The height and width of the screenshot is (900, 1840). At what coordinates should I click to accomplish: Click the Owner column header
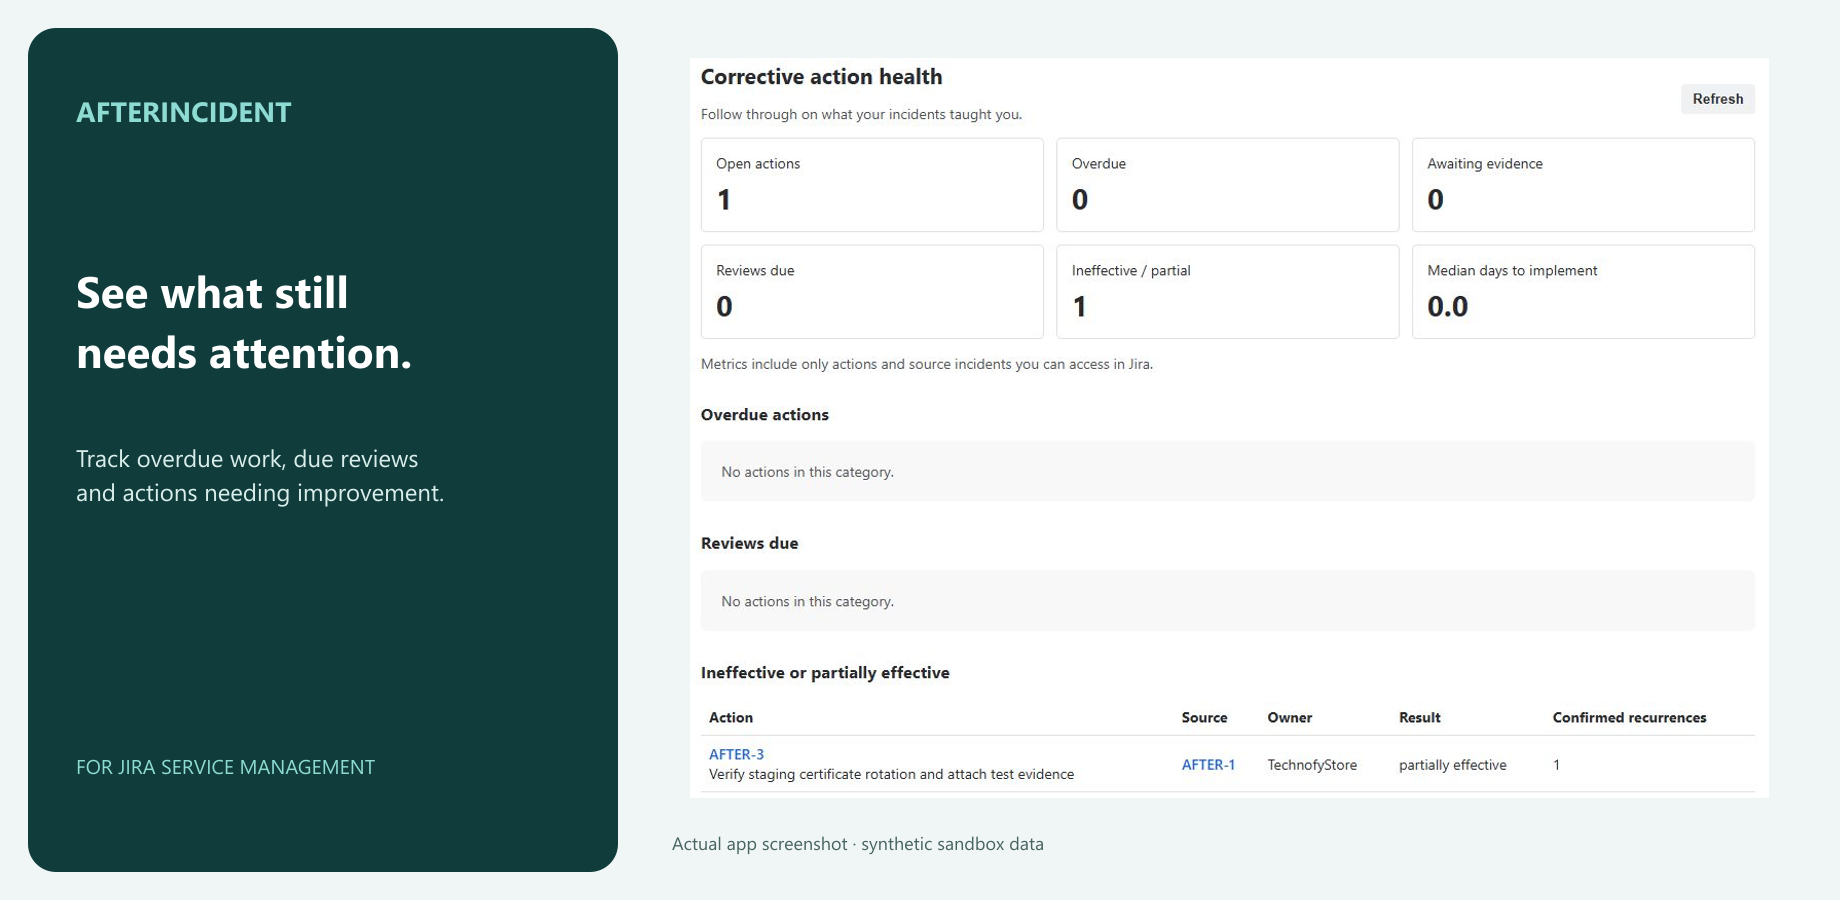tap(1289, 717)
